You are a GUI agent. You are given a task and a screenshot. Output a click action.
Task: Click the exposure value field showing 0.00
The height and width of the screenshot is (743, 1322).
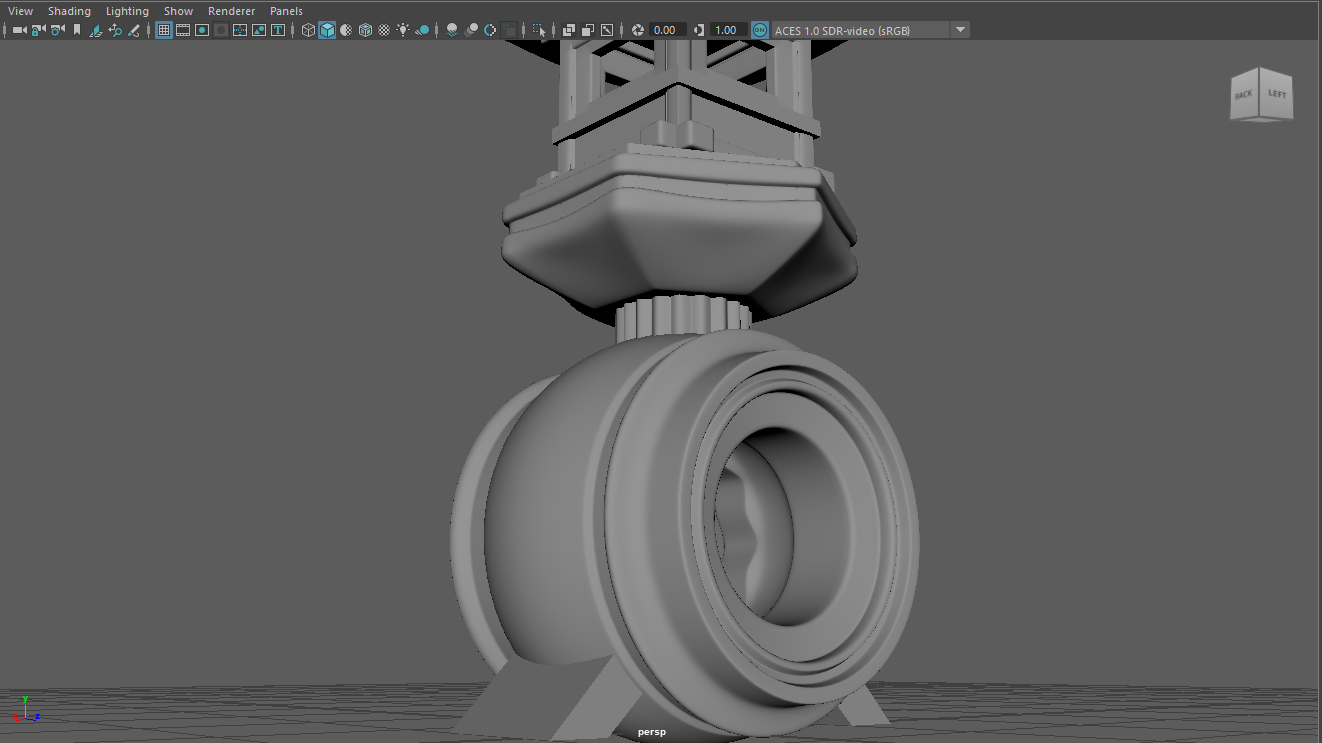[x=665, y=30]
